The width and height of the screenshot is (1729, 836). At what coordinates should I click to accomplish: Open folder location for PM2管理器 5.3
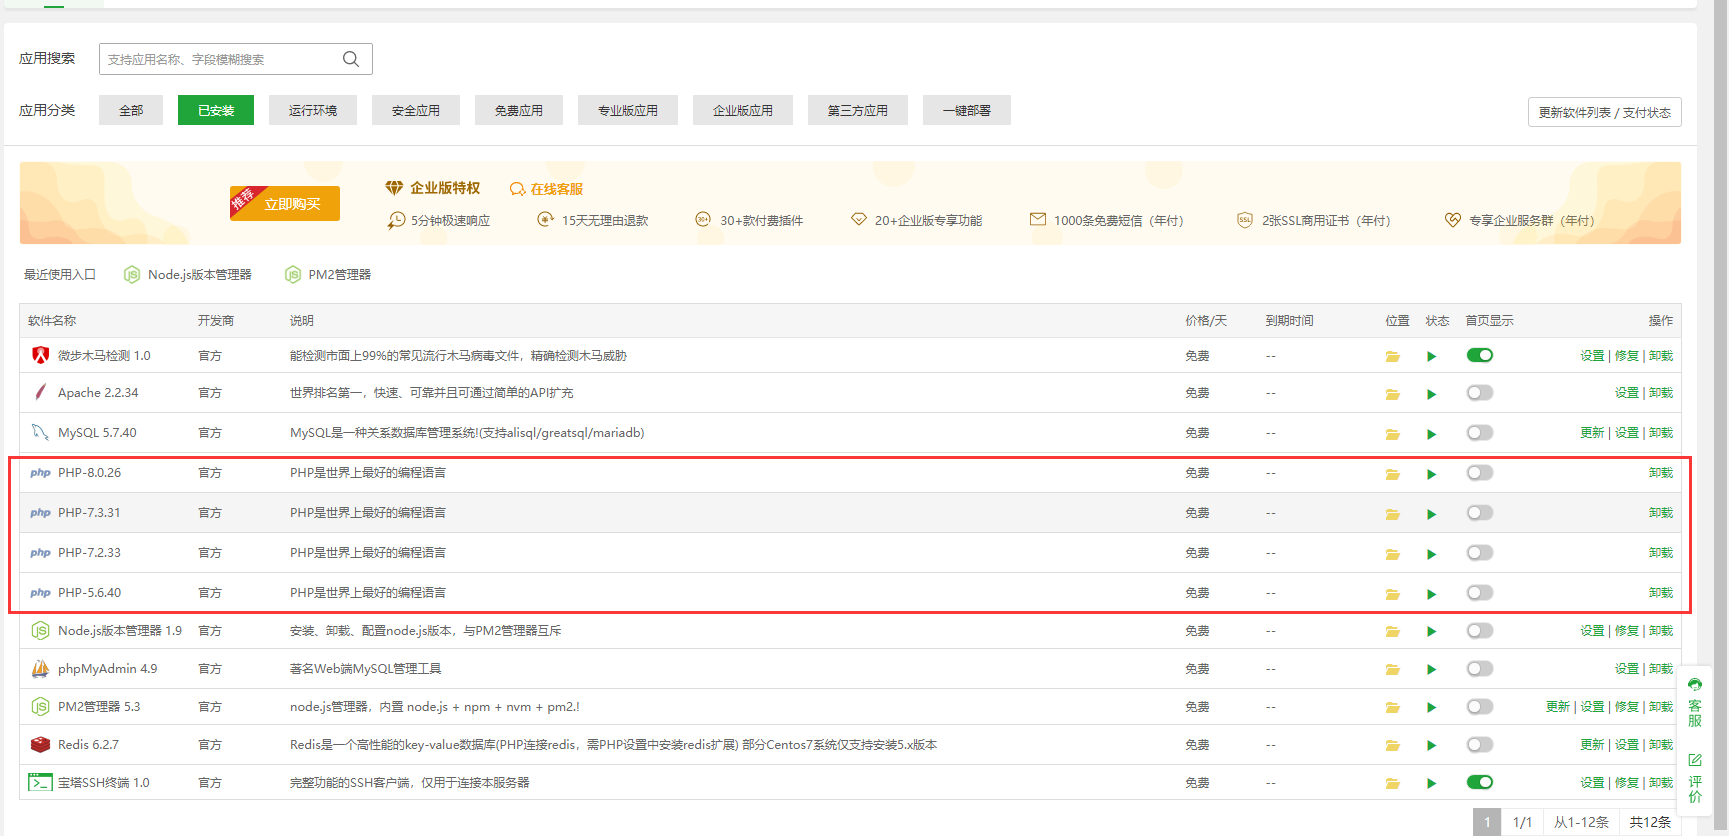tap(1392, 708)
